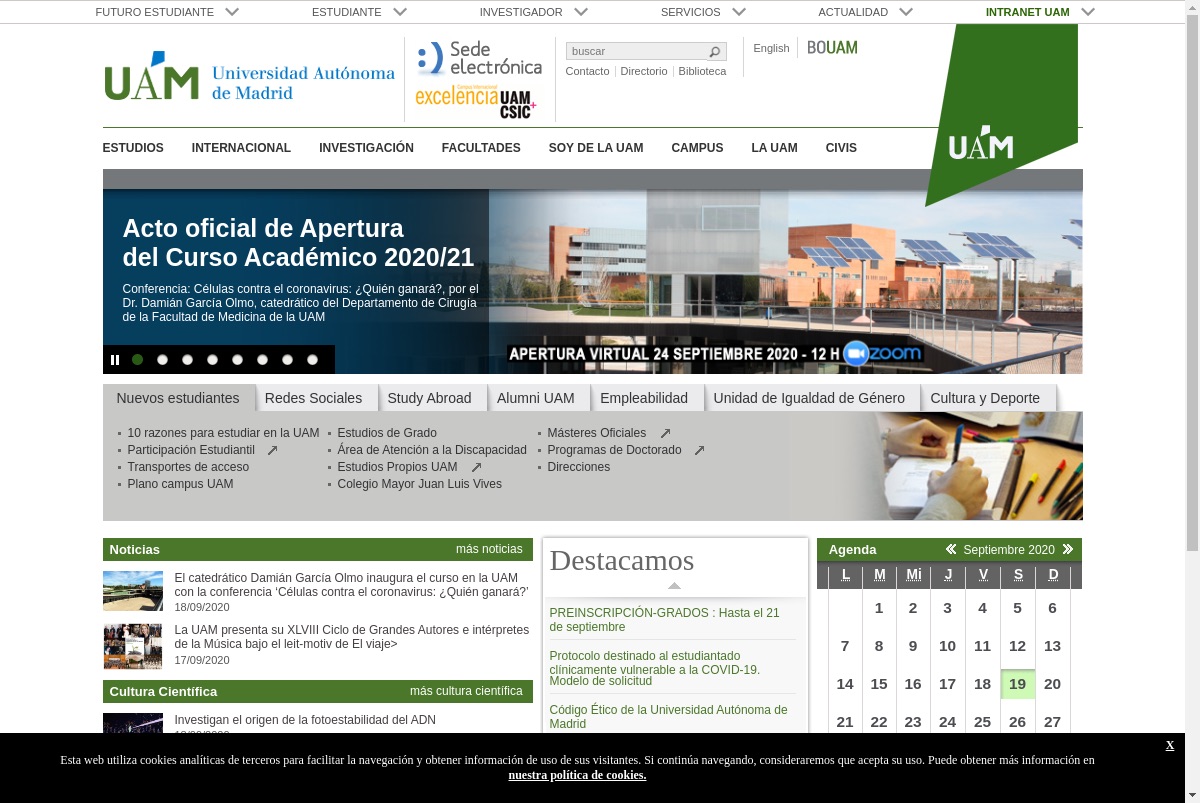Go to previous month in Agenda

point(951,549)
